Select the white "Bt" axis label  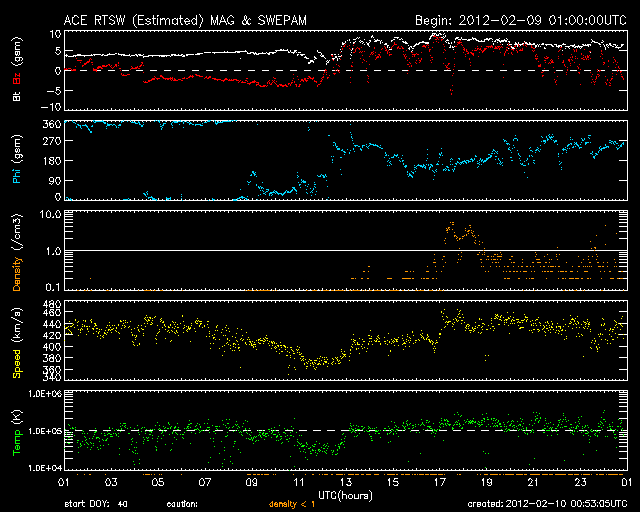pos(17,96)
